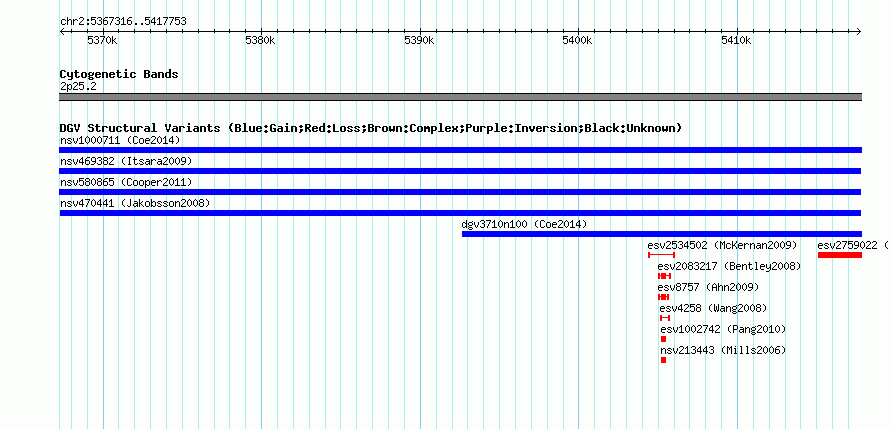This screenshot has width=890, height=429.
Task: Click the left arrow of the ruler
Action: (x=62, y=31)
